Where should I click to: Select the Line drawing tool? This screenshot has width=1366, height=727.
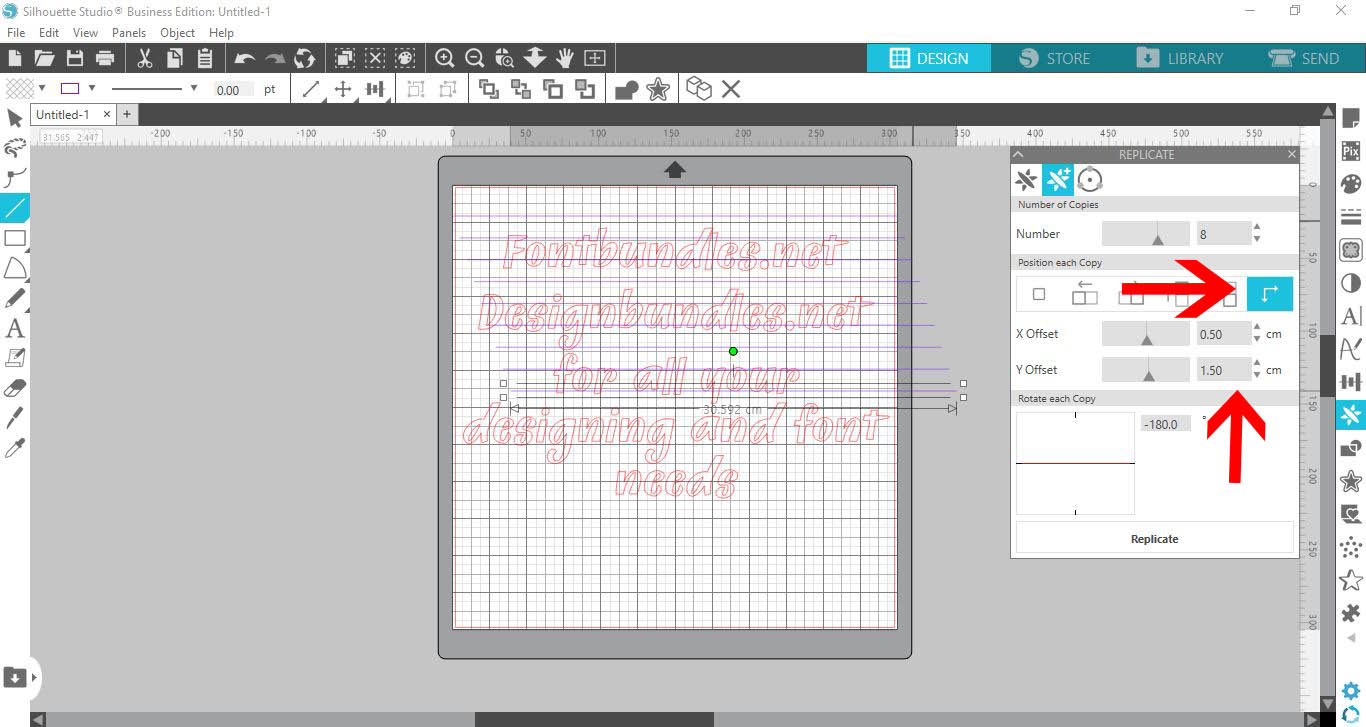[x=15, y=208]
